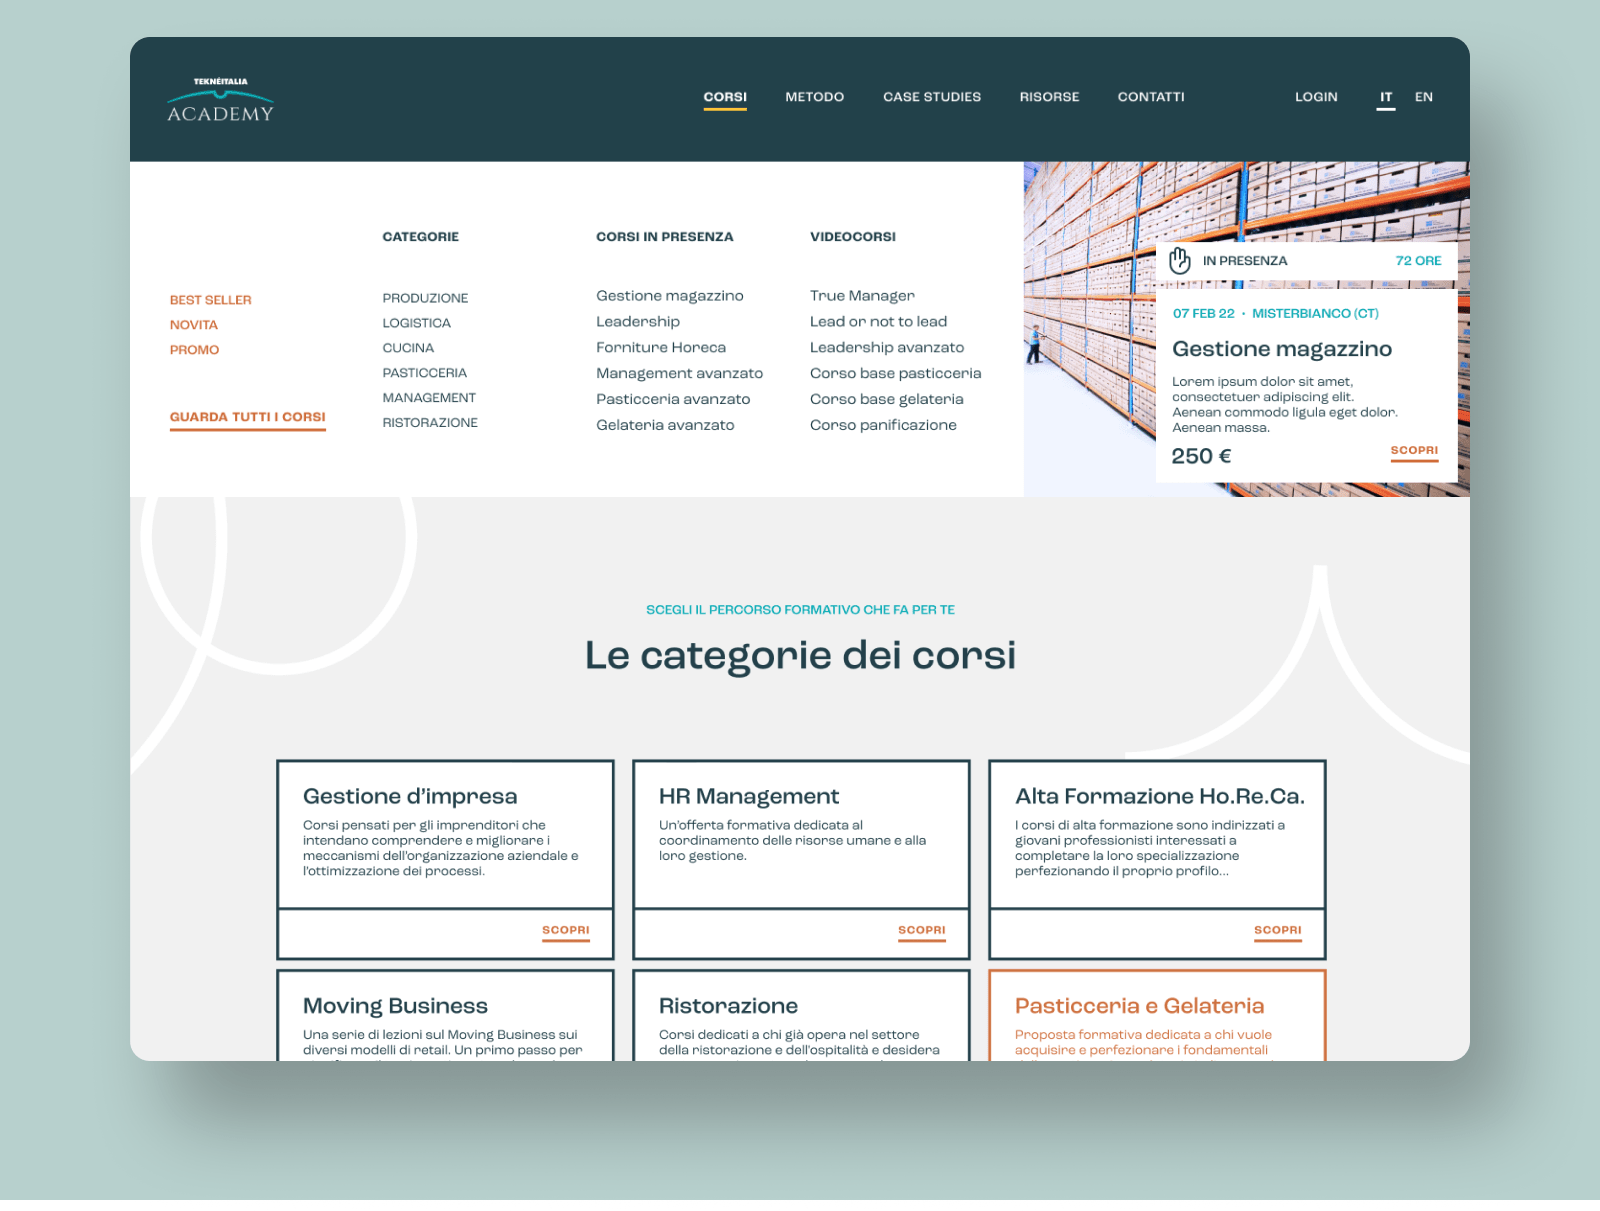Click Scopri on HR Management card
Viewport: 1600px width, 1211px height.
pos(921,930)
